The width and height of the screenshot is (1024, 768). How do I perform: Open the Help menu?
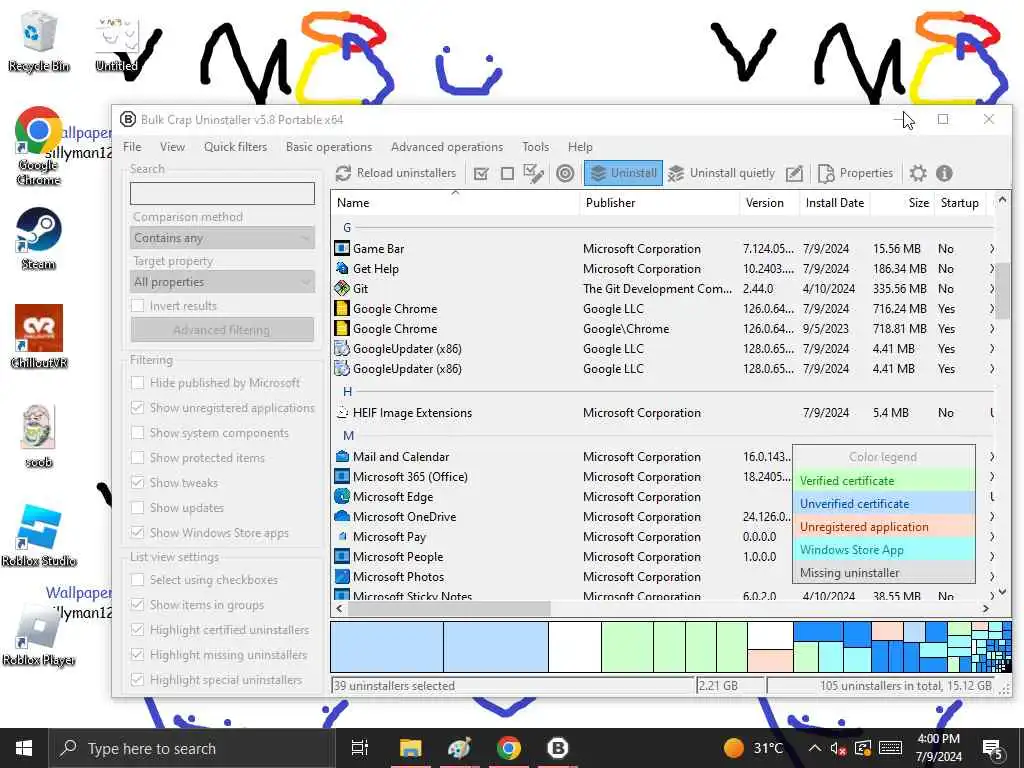580,147
